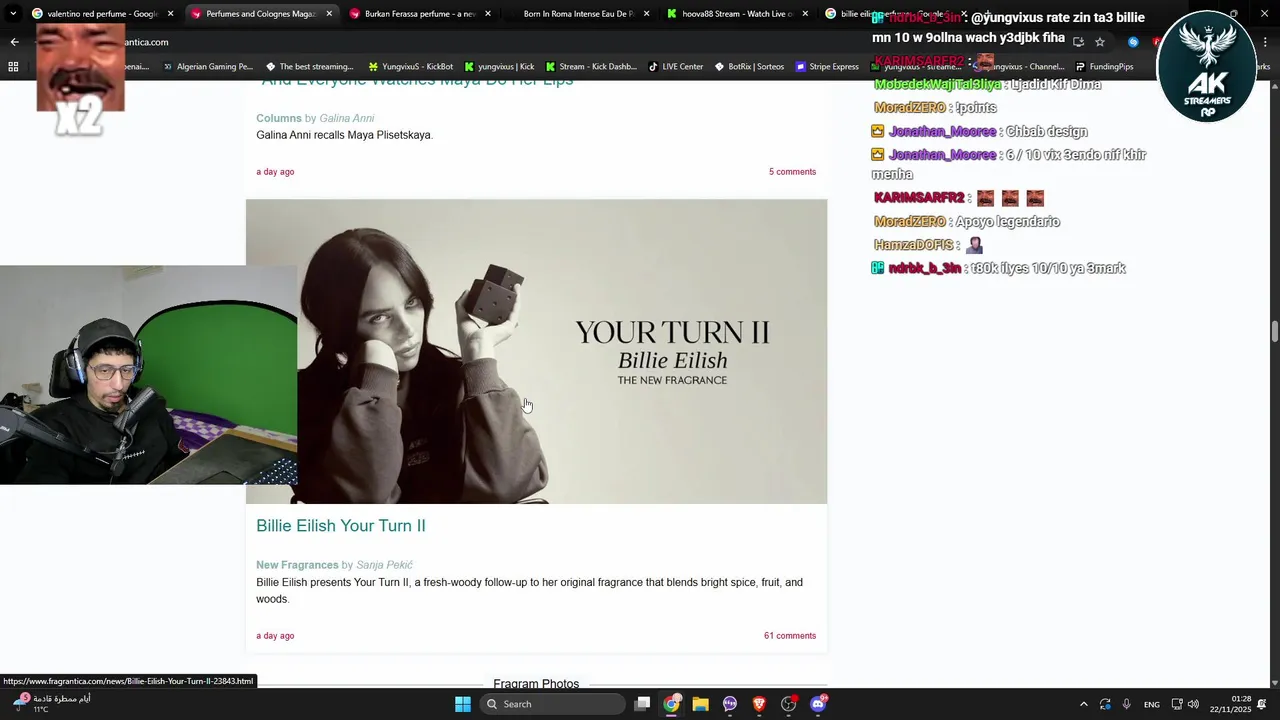
Task: Click the blue Shazam extension icon
Action: point(1133,42)
